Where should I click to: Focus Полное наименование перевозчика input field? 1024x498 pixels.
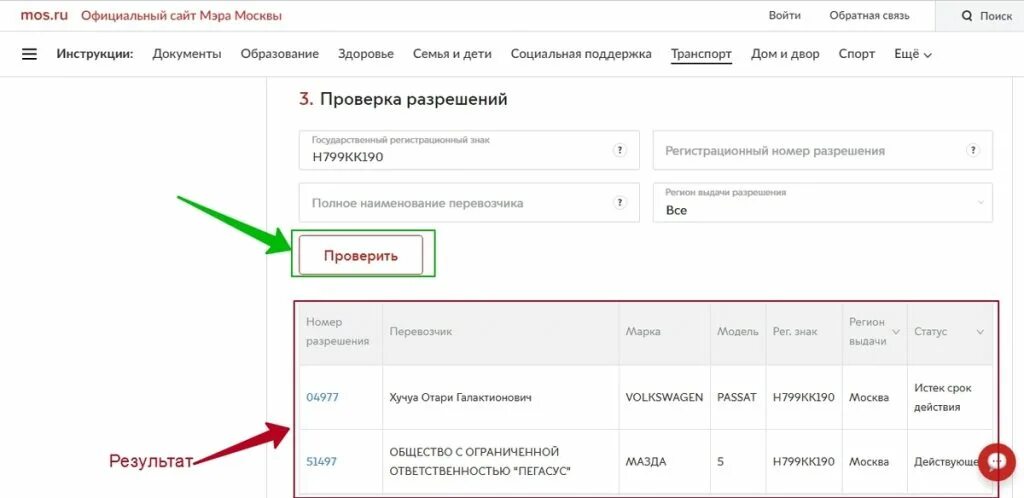469,202
